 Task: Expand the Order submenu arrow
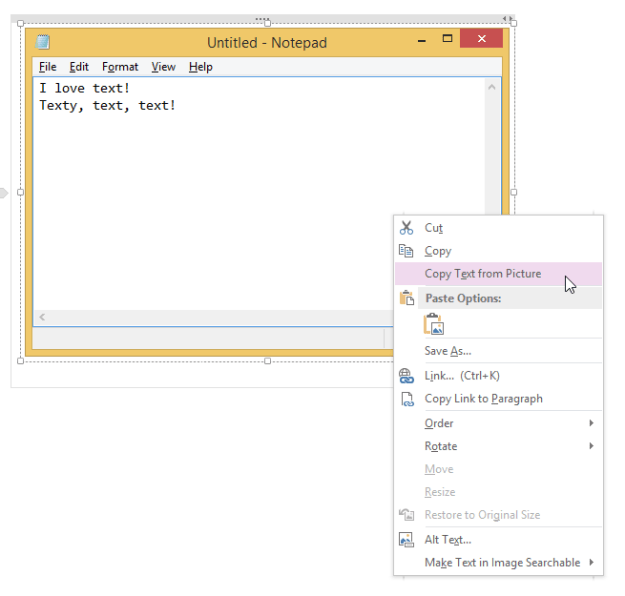[x=591, y=423]
